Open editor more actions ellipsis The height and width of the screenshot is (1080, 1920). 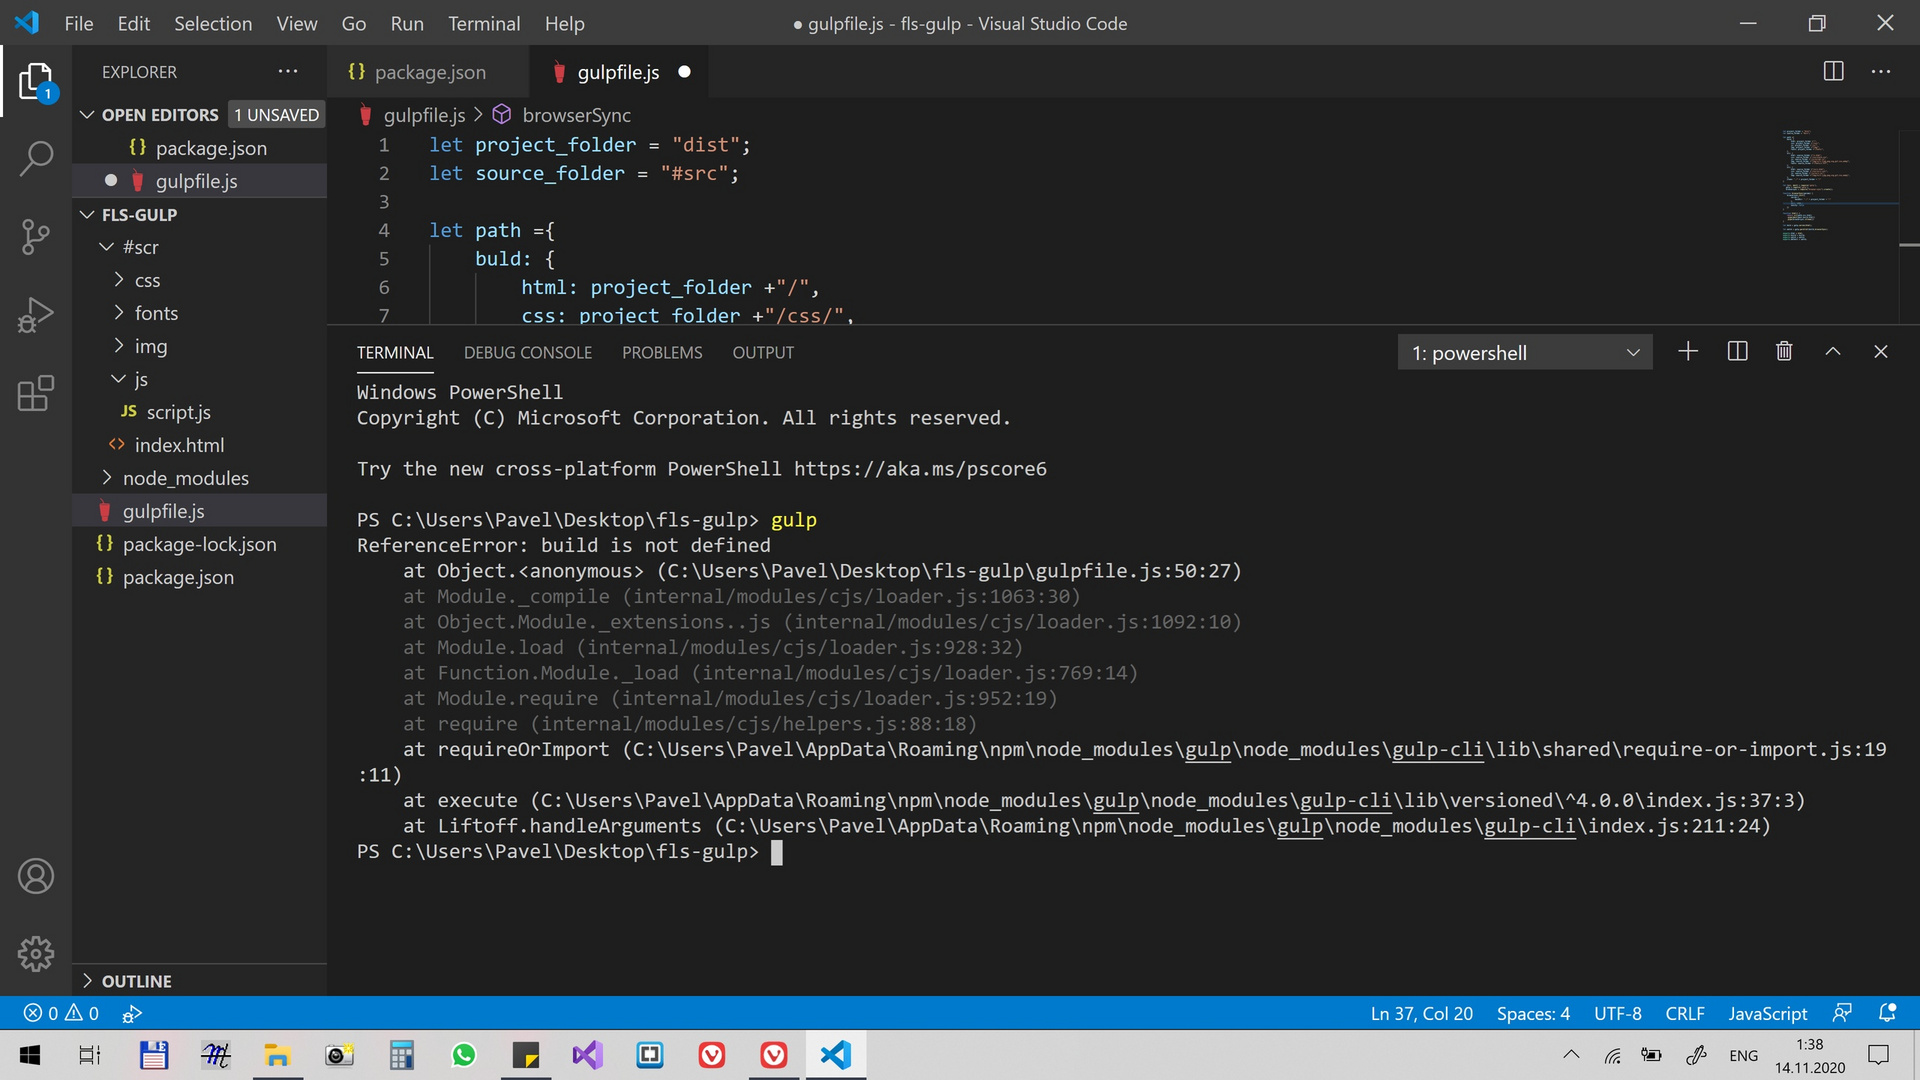click(1881, 72)
